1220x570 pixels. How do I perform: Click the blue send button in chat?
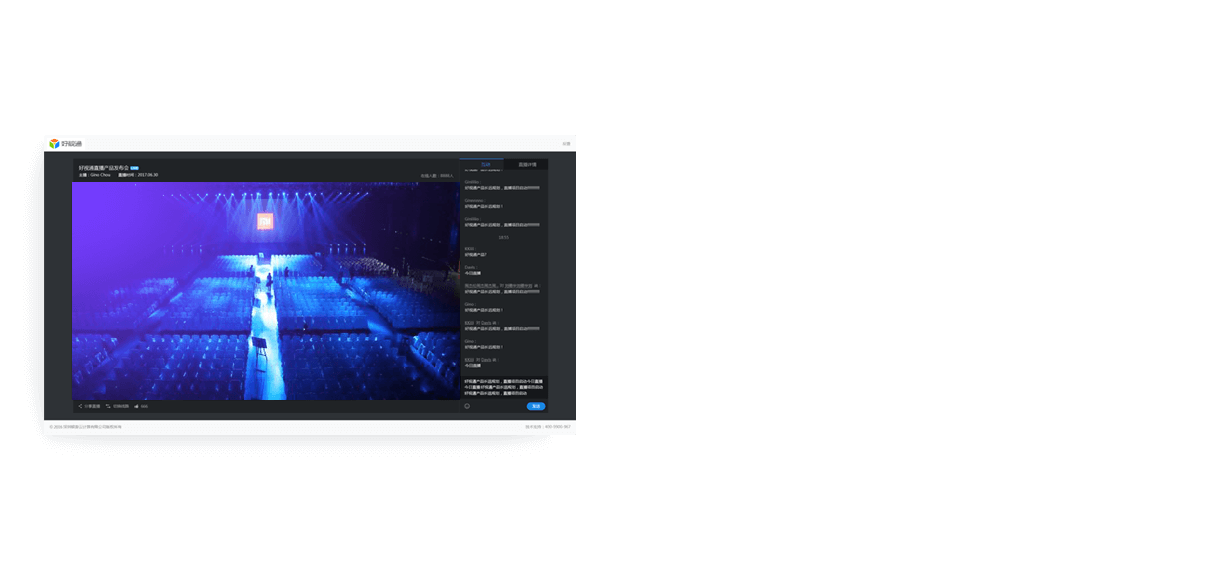(536, 406)
